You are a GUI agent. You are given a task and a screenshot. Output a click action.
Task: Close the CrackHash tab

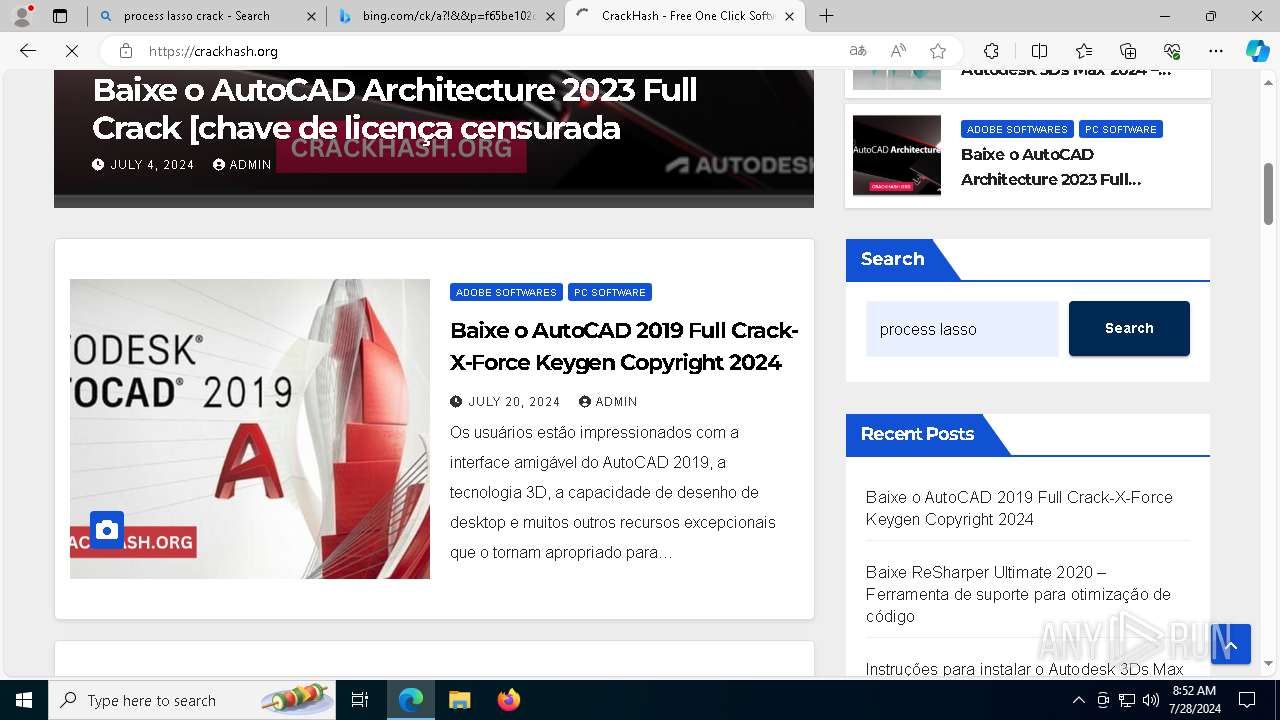[790, 16]
